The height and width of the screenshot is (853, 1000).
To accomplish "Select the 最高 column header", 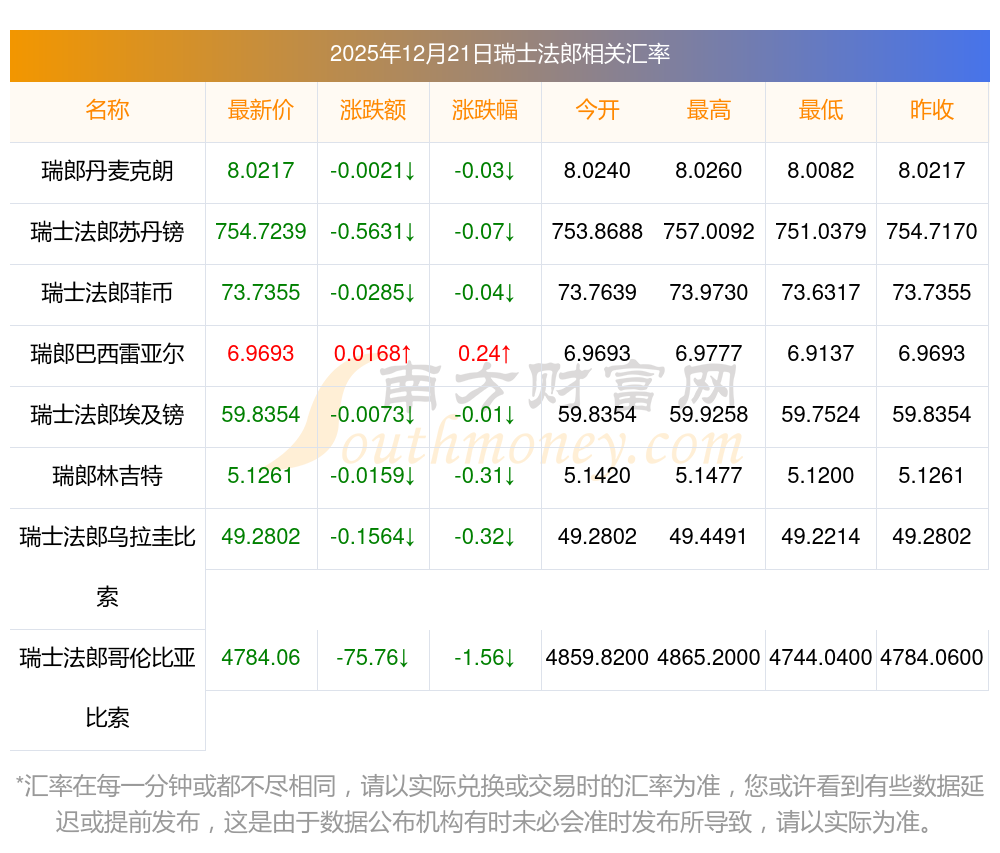I will point(709,110).
